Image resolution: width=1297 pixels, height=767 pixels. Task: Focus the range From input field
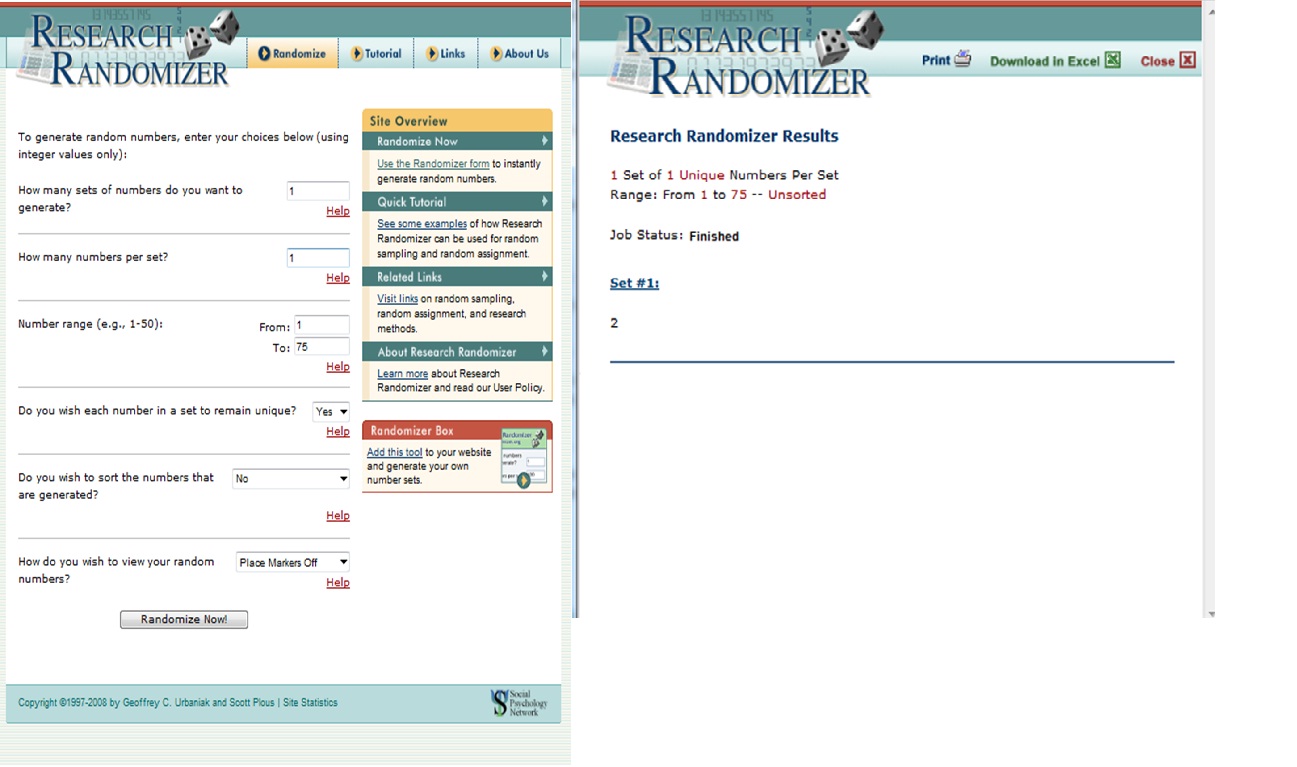click(322, 325)
